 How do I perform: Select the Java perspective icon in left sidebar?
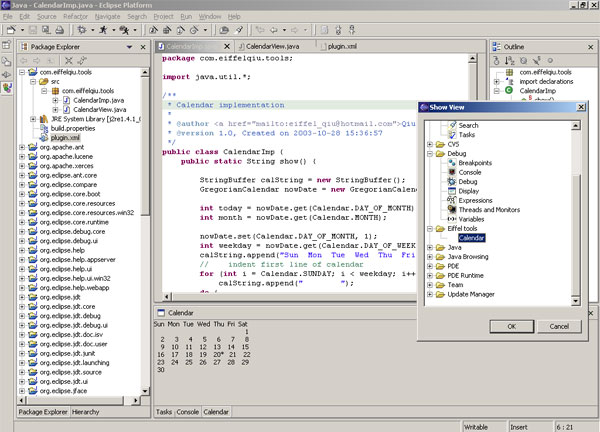coord(7,88)
